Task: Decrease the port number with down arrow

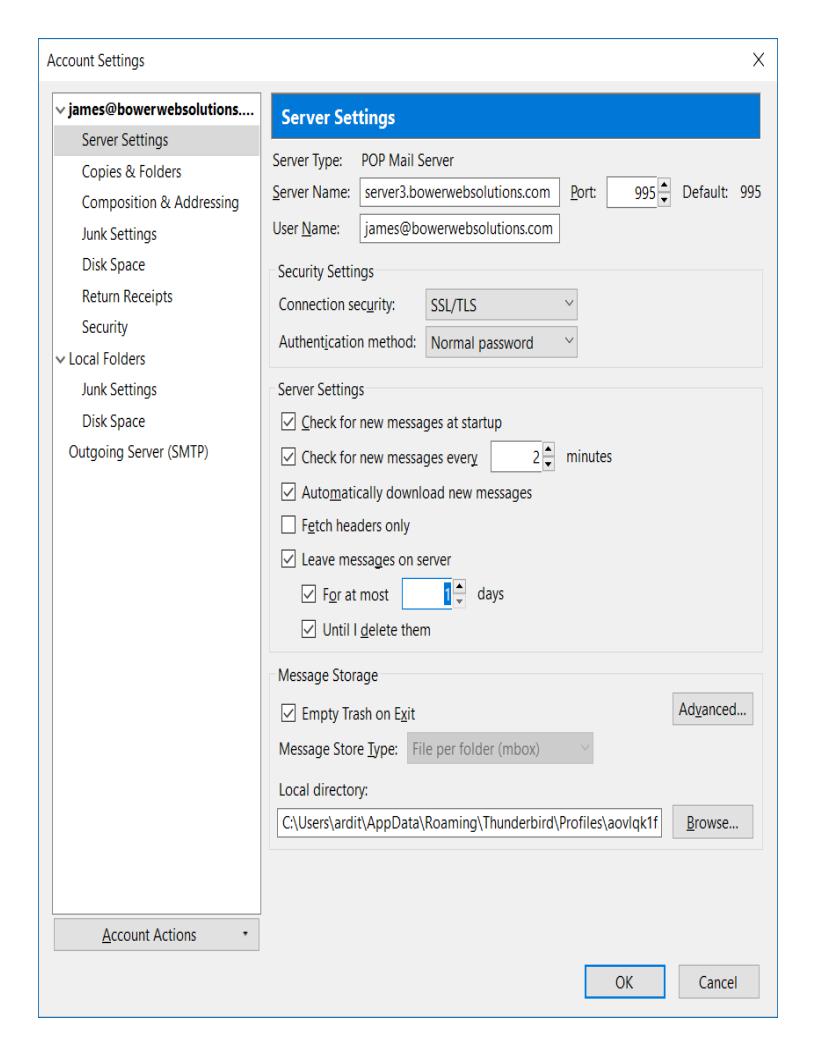Action: coord(664,200)
